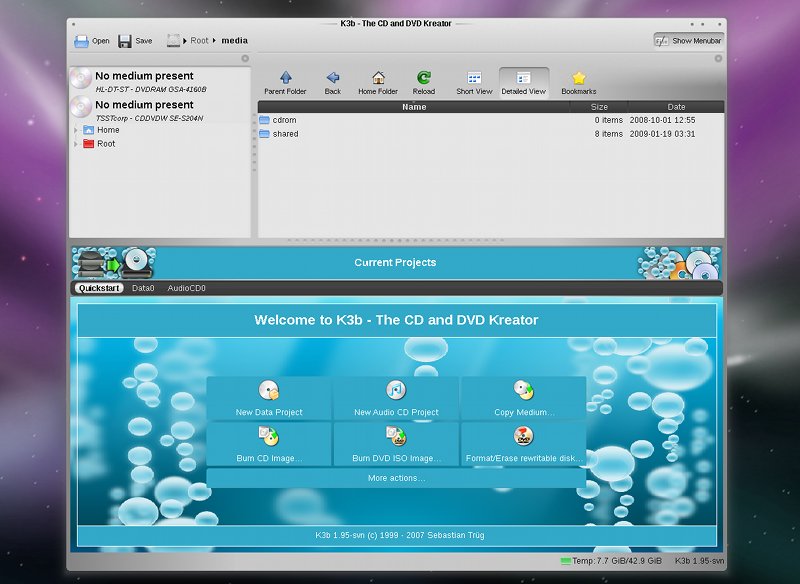800x584 pixels.
Task: Select the HL-DT-ST DVDRAM GSA-4160B drive
Action: (x=159, y=81)
